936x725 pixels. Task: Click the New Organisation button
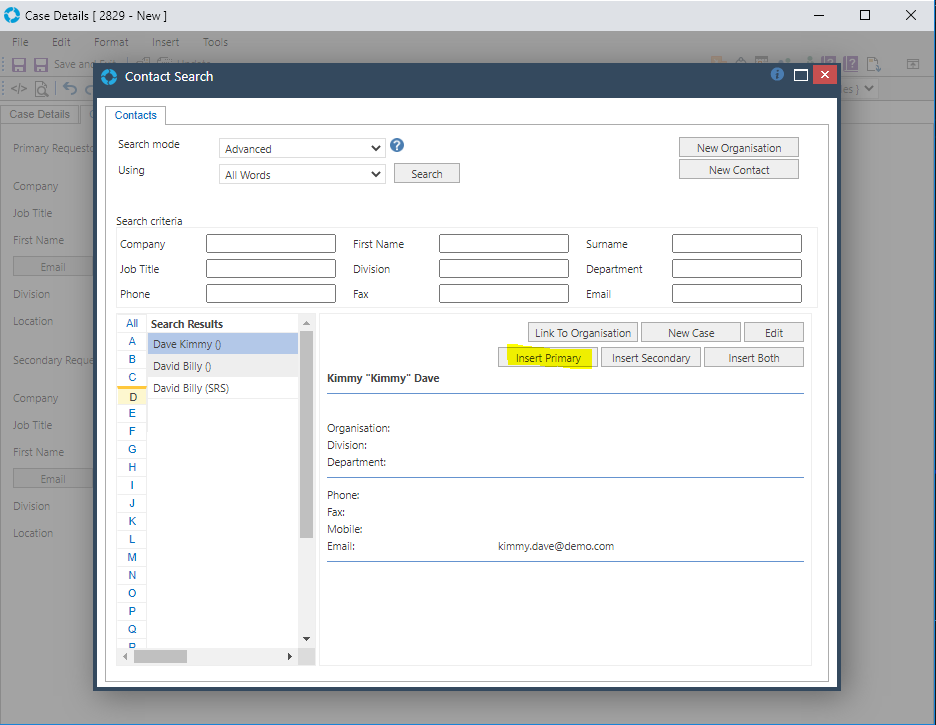click(739, 148)
